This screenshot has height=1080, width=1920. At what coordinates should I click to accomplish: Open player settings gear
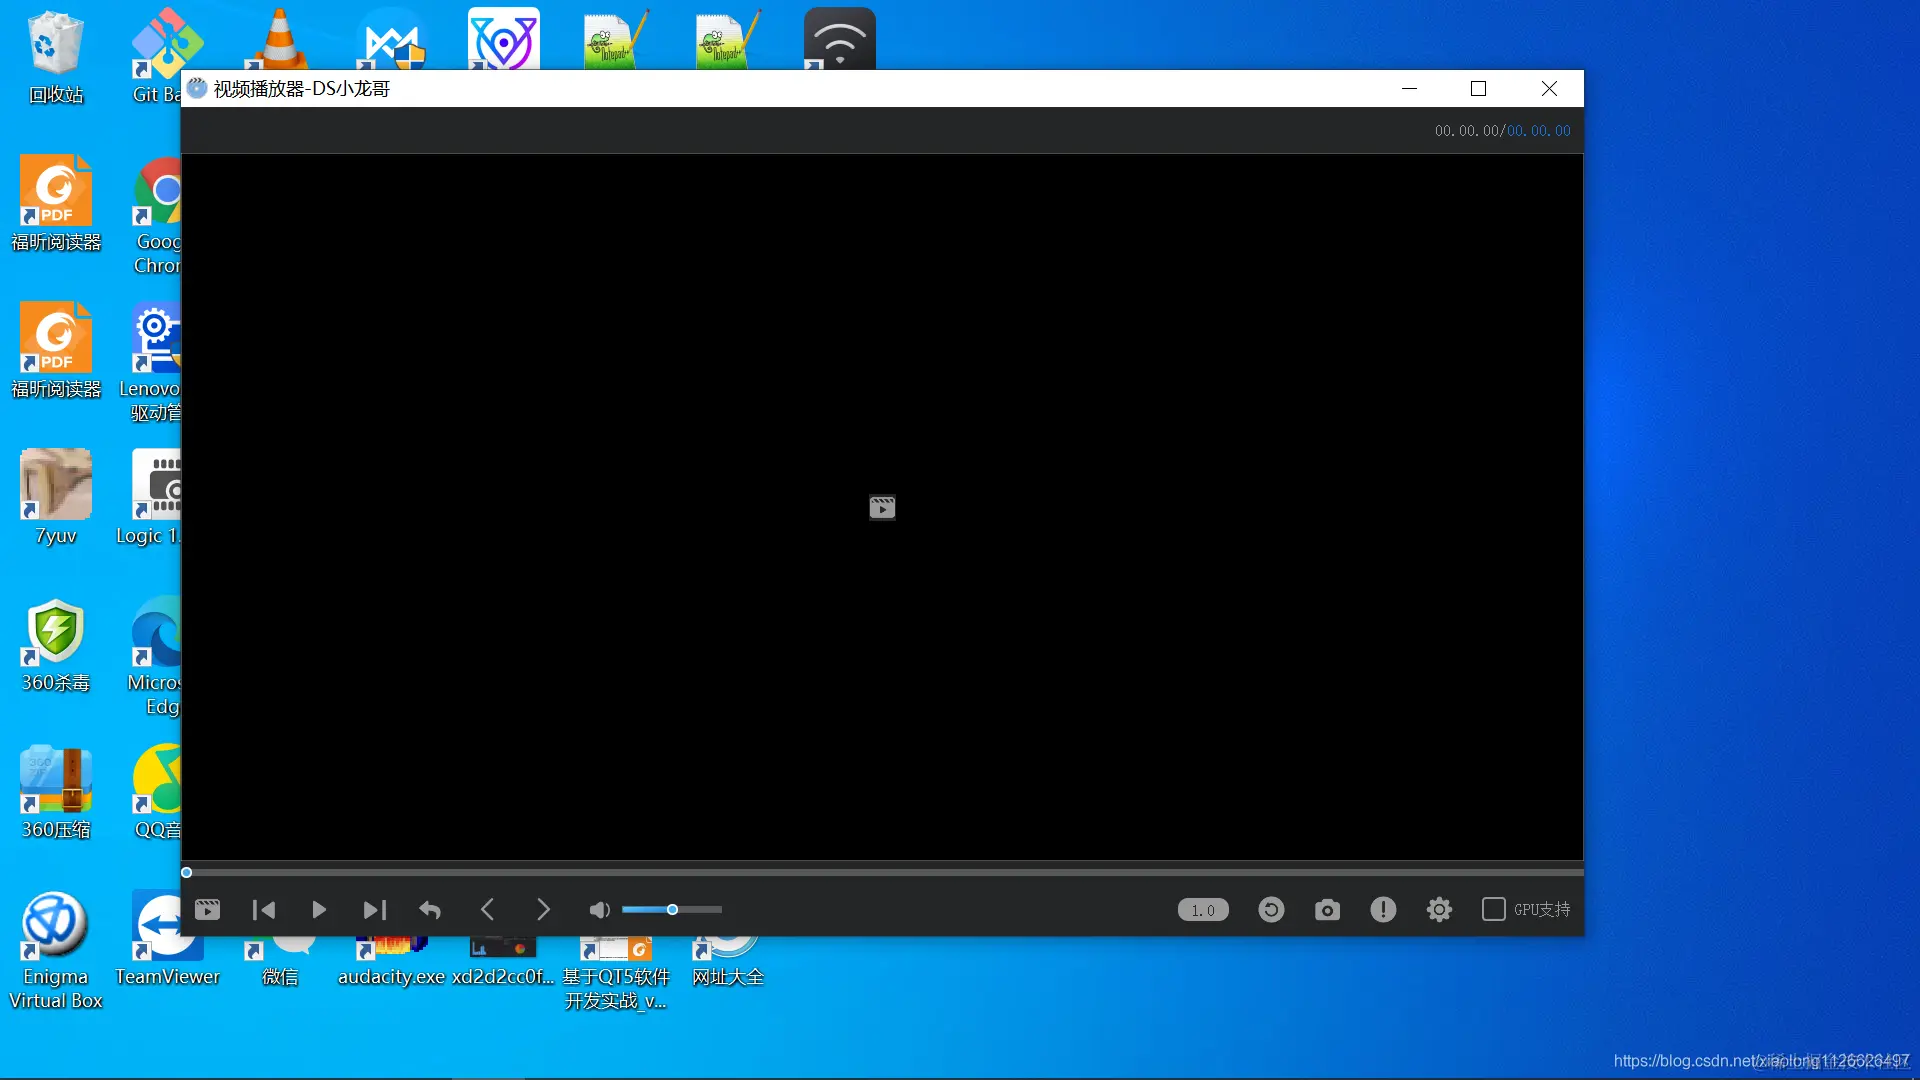1439,909
